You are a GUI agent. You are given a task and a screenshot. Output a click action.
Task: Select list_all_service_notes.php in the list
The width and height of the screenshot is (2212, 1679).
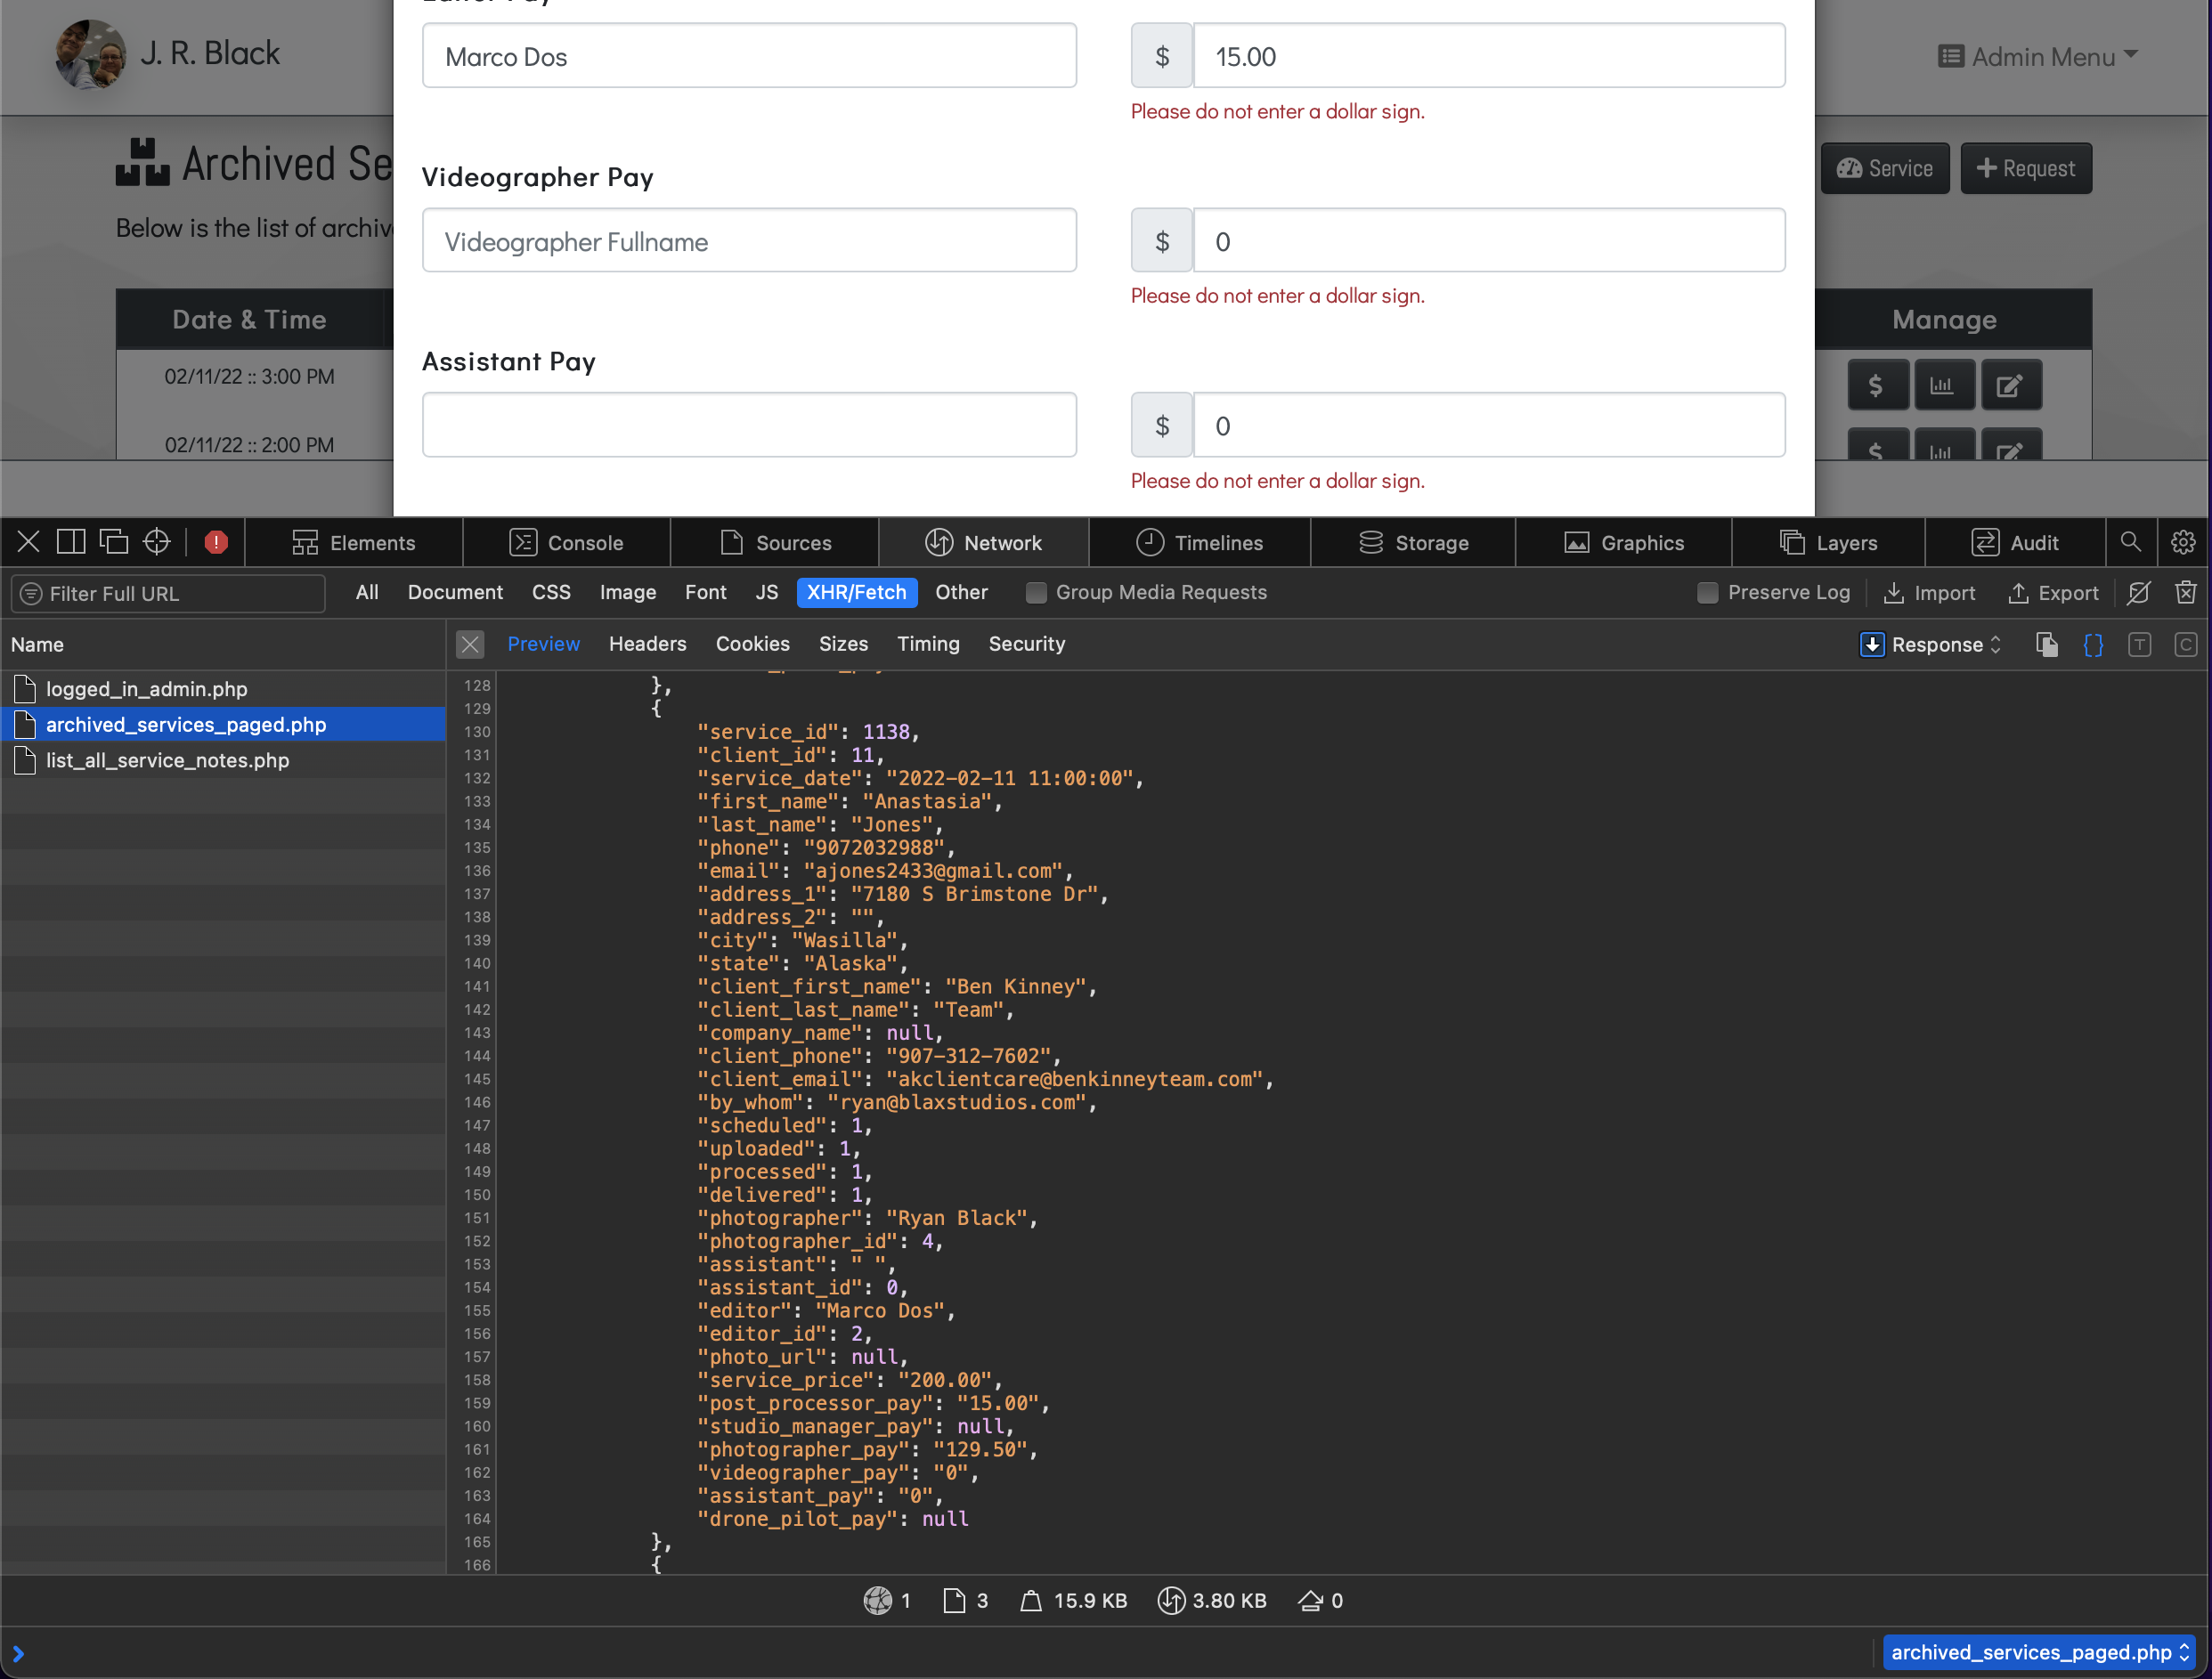pos(167,760)
